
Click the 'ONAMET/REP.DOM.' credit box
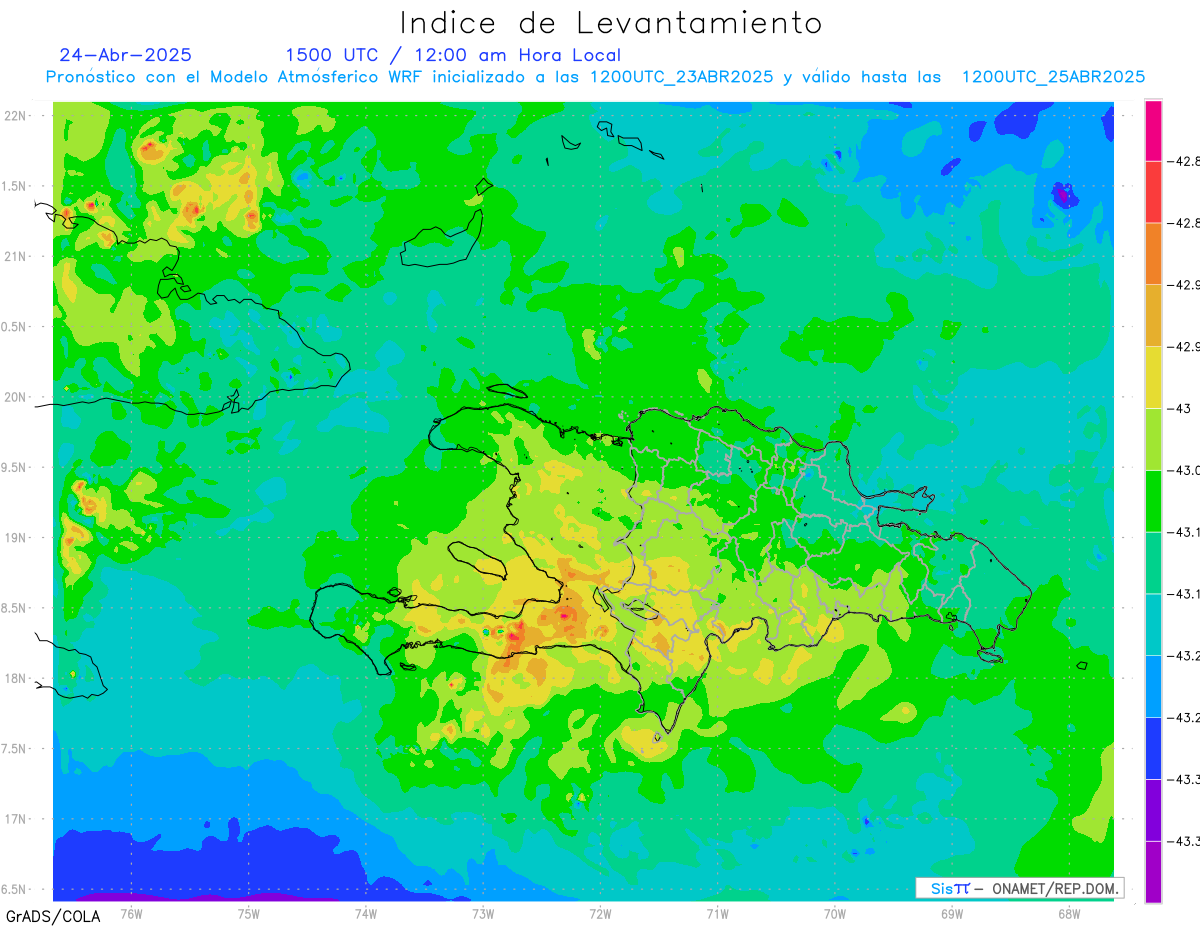pyautogui.click(x=1019, y=888)
